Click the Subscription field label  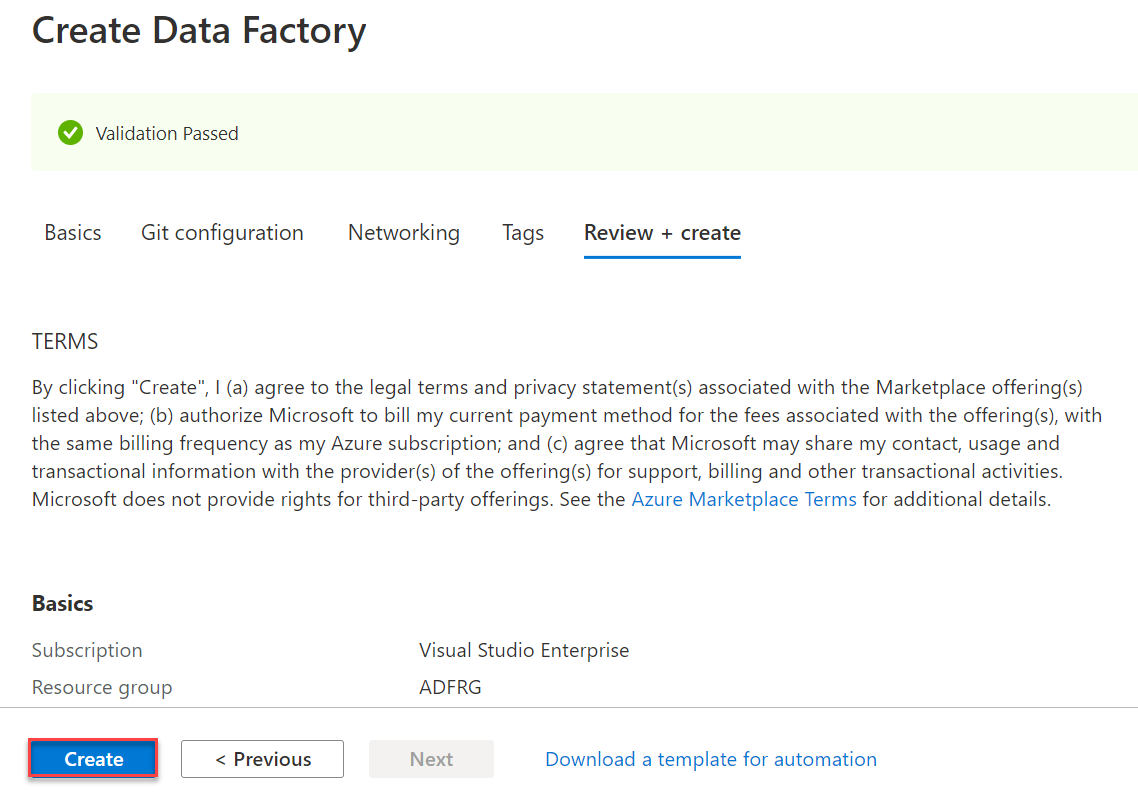tap(87, 650)
